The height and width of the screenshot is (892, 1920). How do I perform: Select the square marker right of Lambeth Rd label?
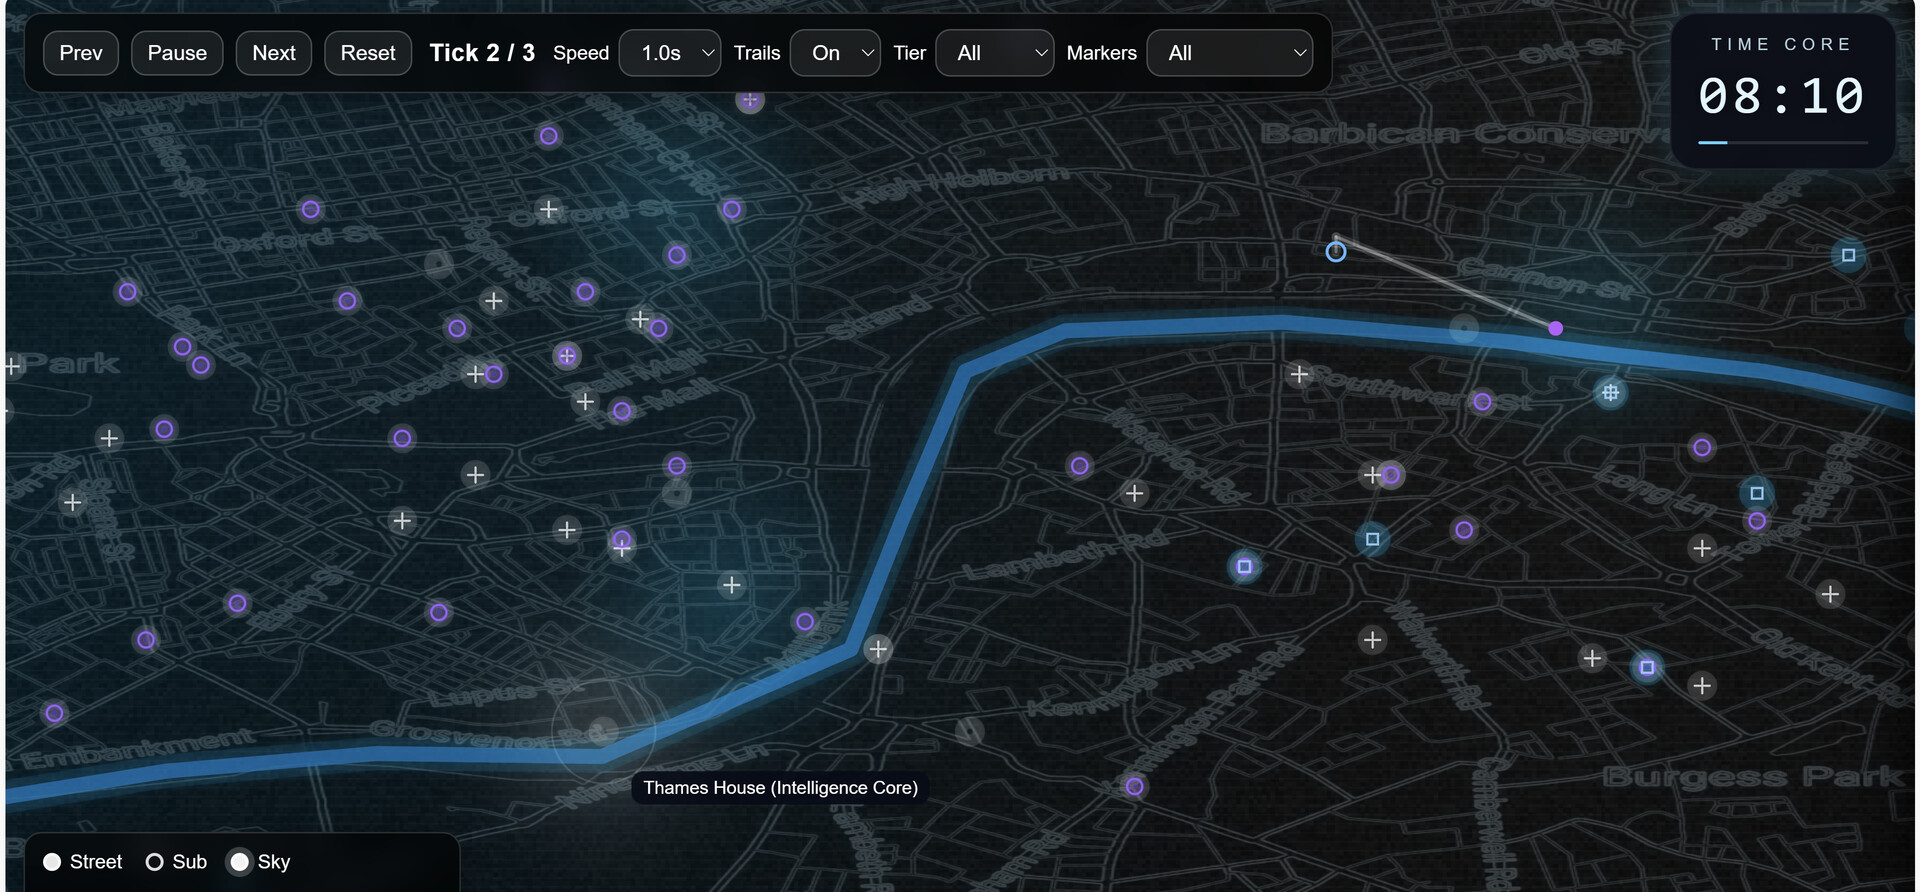1244,567
